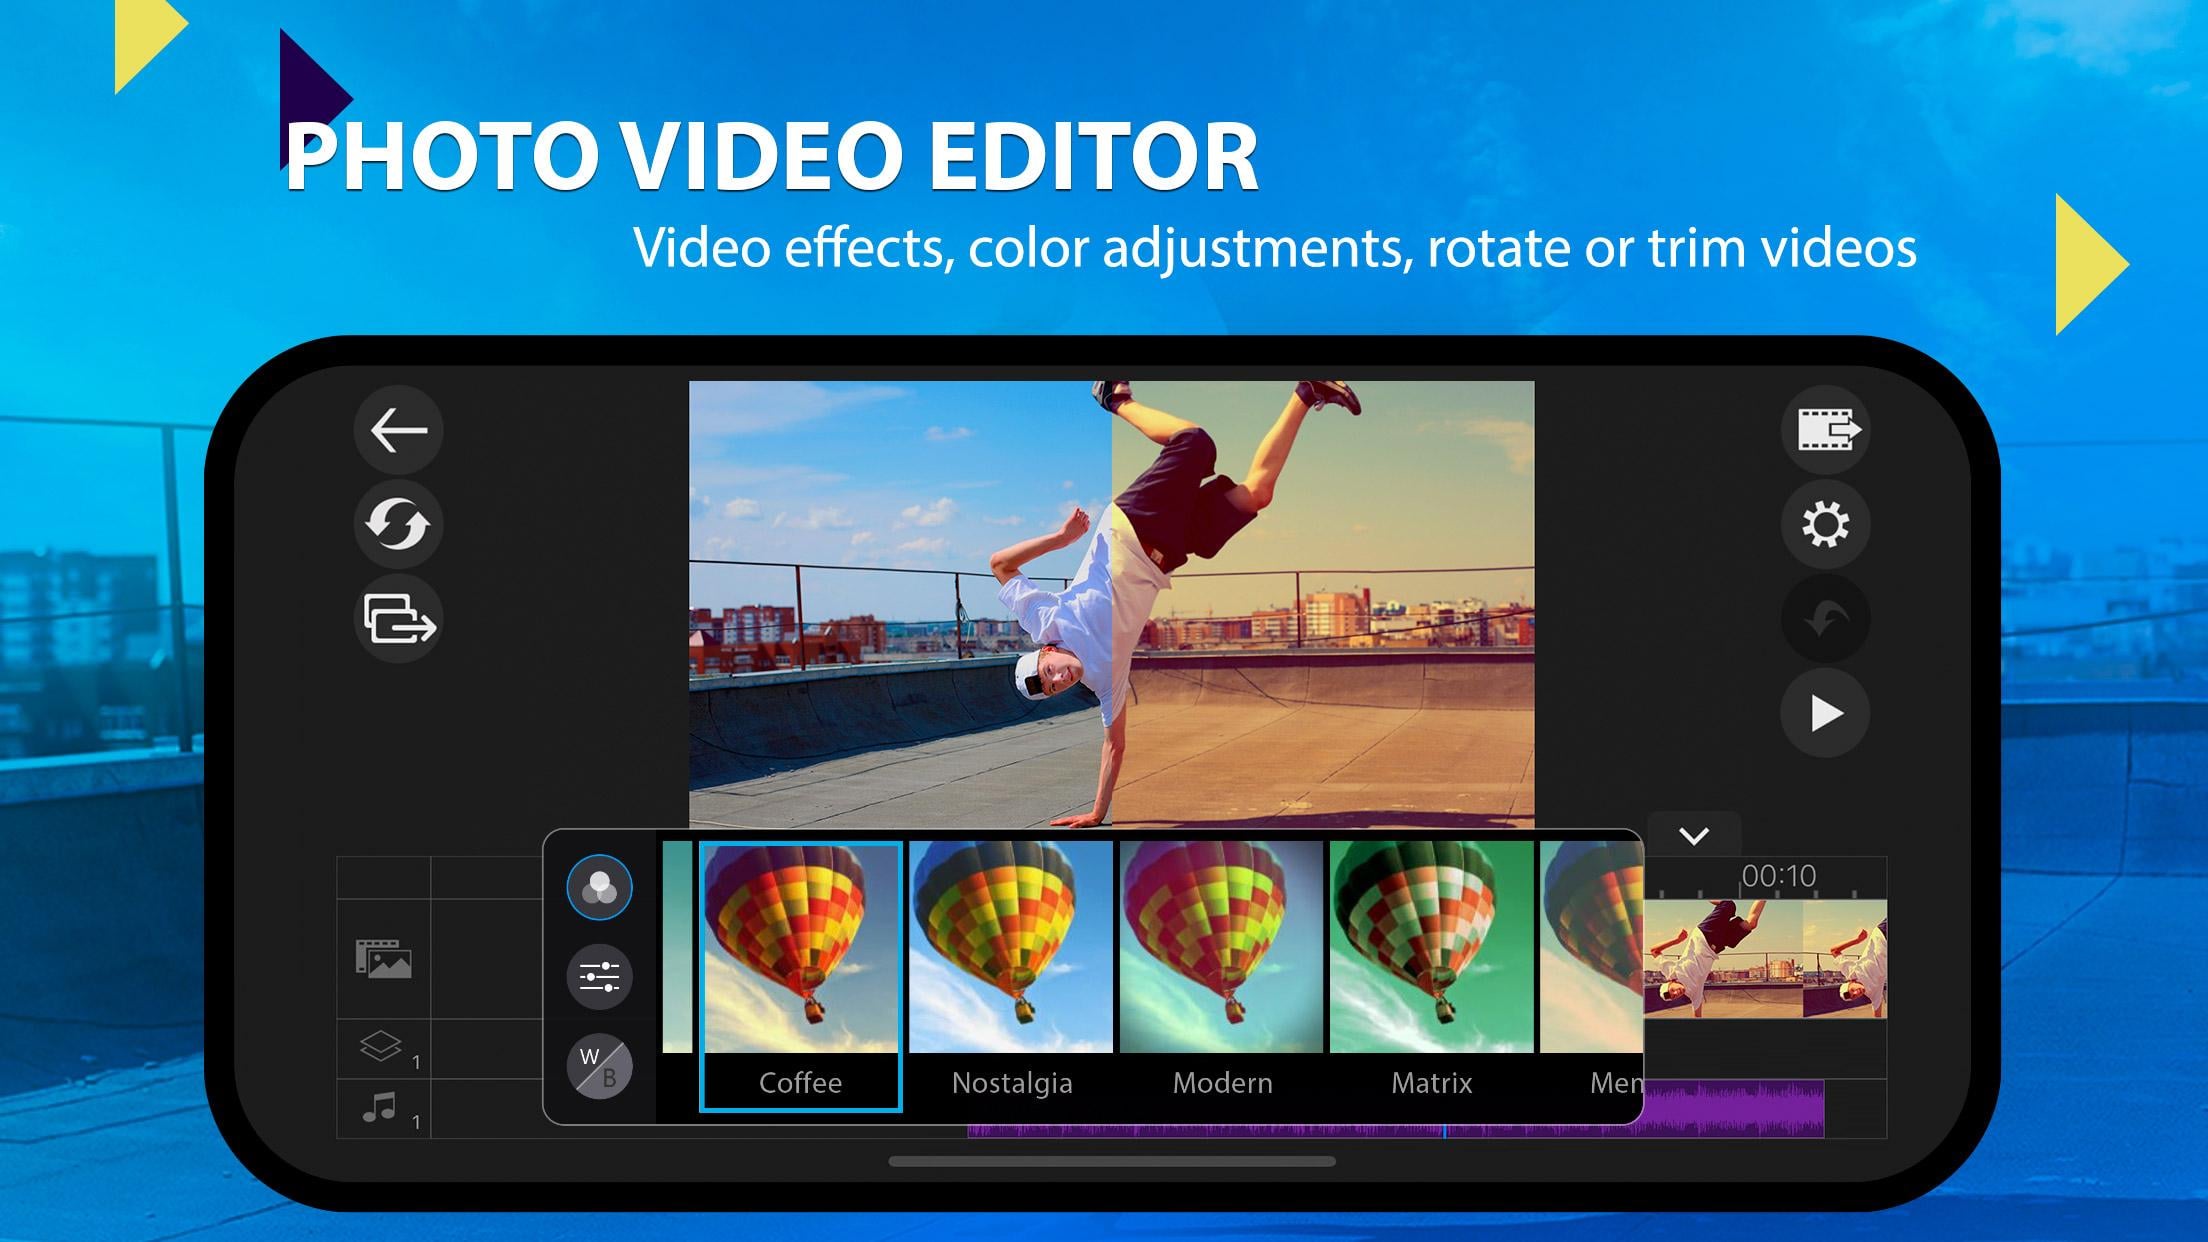Tap the music note audio track icon
The image size is (2208, 1242).
[x=380, y=1108]
